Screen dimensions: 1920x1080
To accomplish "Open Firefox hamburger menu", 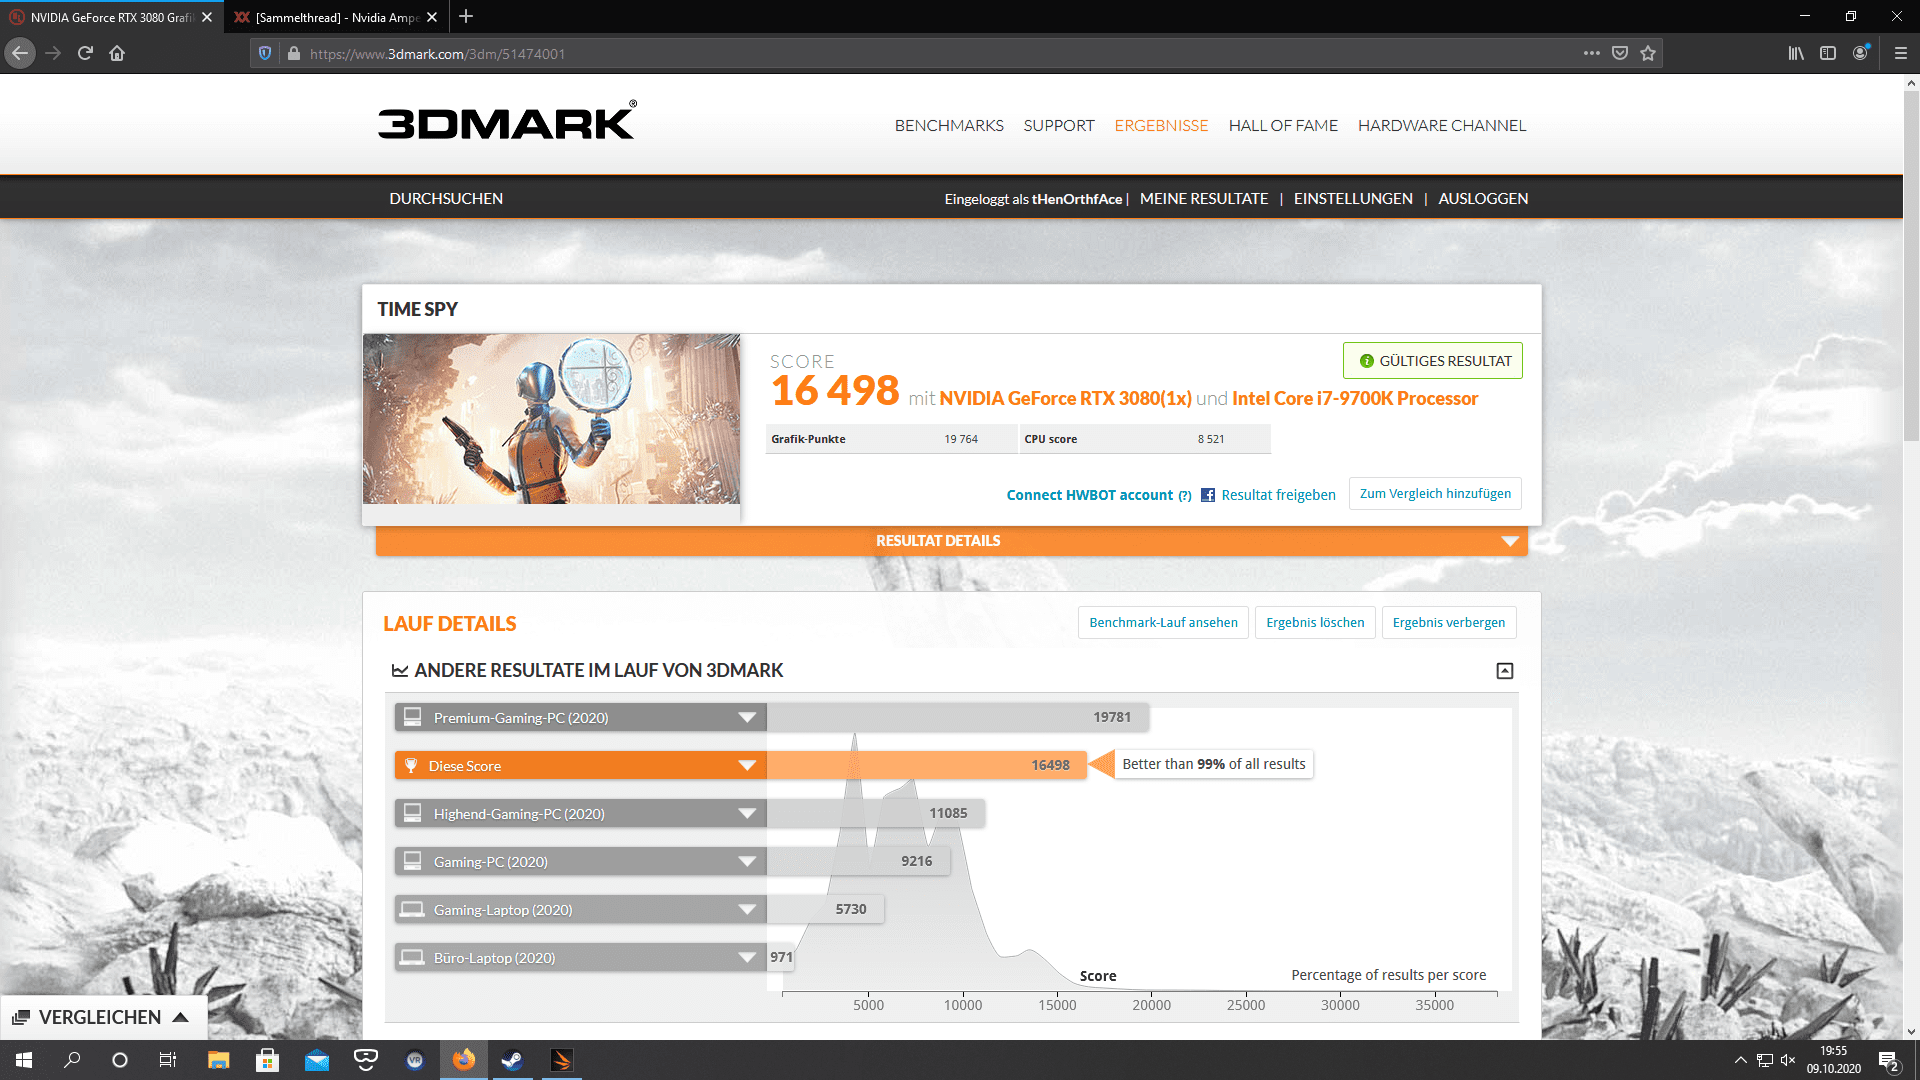I will [x=1900, y=54].
